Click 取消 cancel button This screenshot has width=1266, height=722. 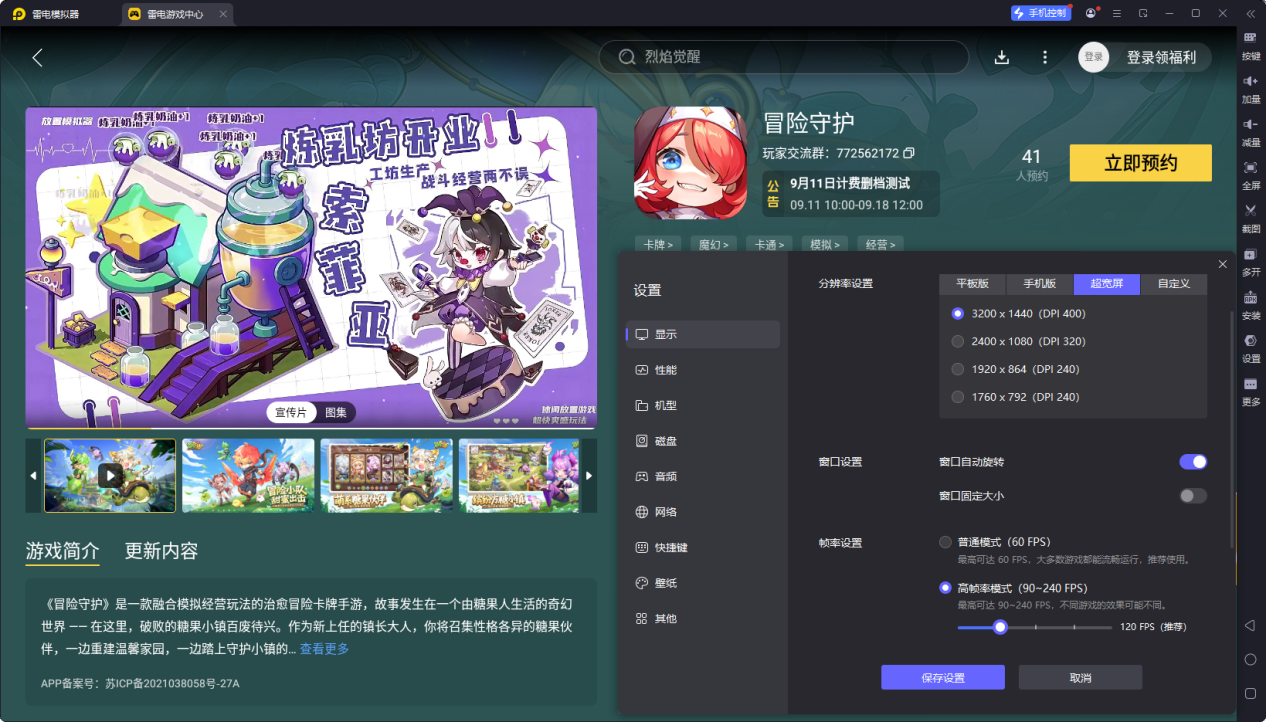1080,677
